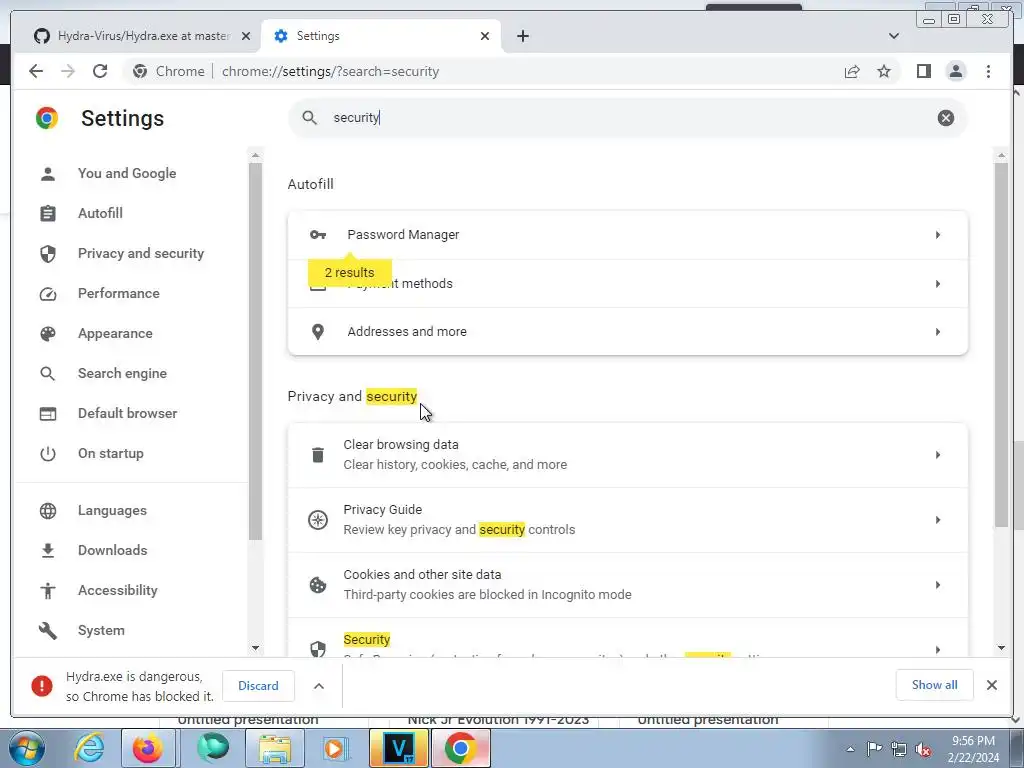This screenshot has height=768, width=1024.
Task: Close the Hydra-Virus GitHub tab
Action: 246,36
